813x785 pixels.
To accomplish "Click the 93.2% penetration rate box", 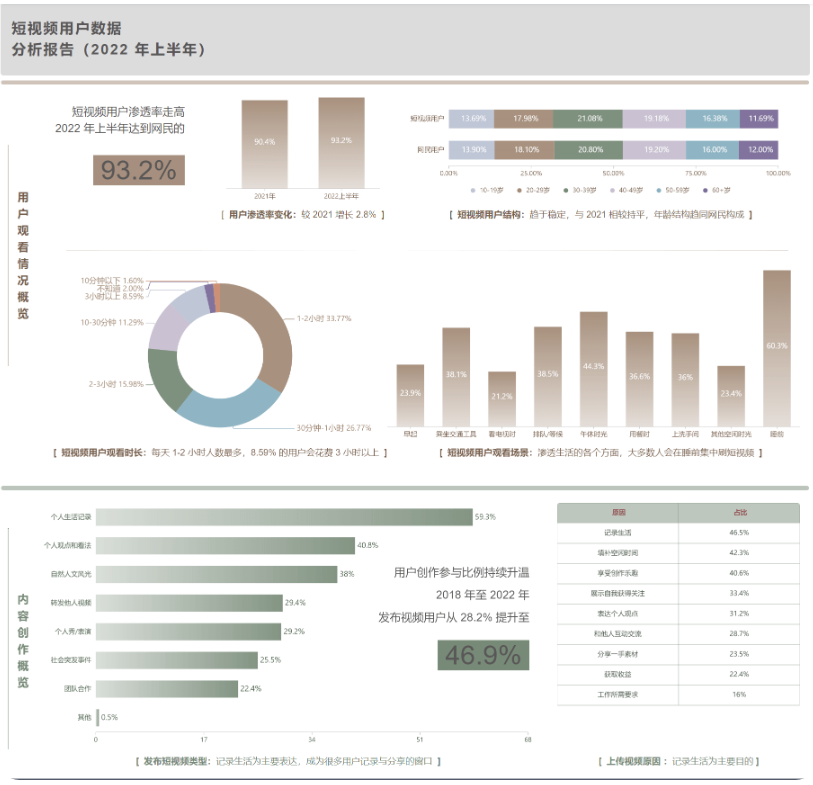I will [139, 170].
